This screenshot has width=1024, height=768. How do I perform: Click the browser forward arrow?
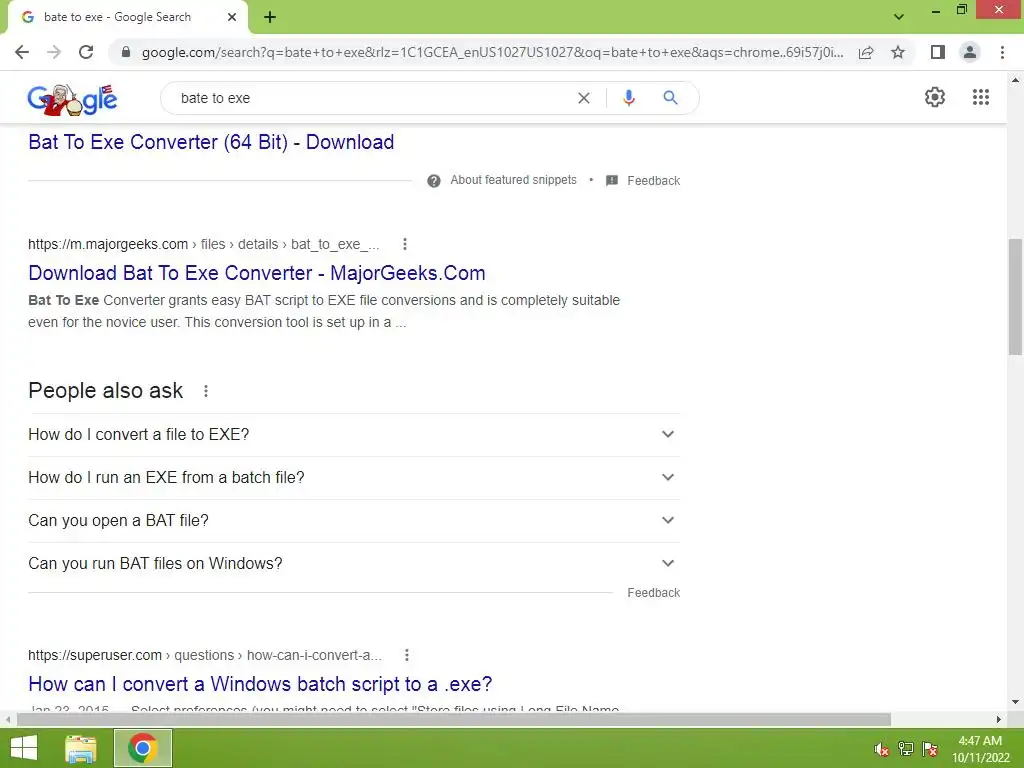point(54,52)
